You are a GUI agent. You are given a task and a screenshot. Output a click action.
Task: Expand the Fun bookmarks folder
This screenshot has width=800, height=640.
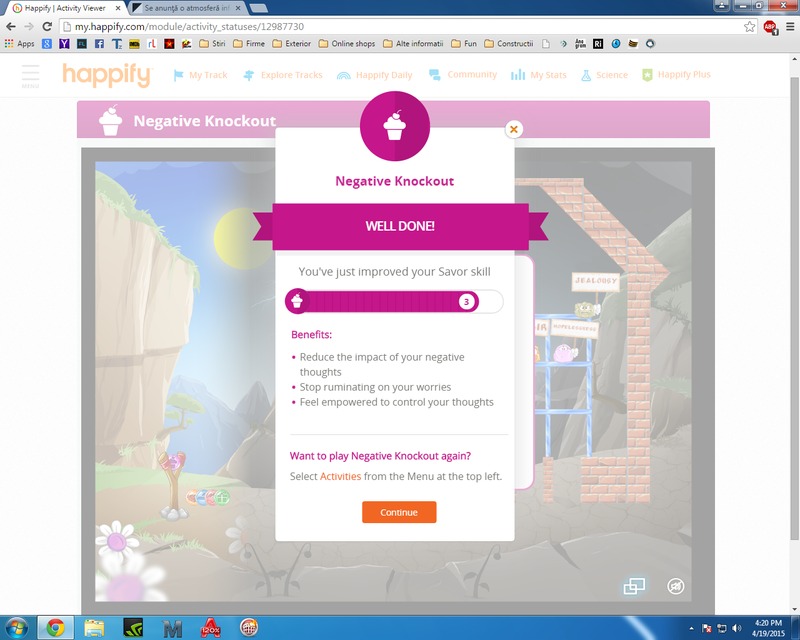tap(464, 44)
